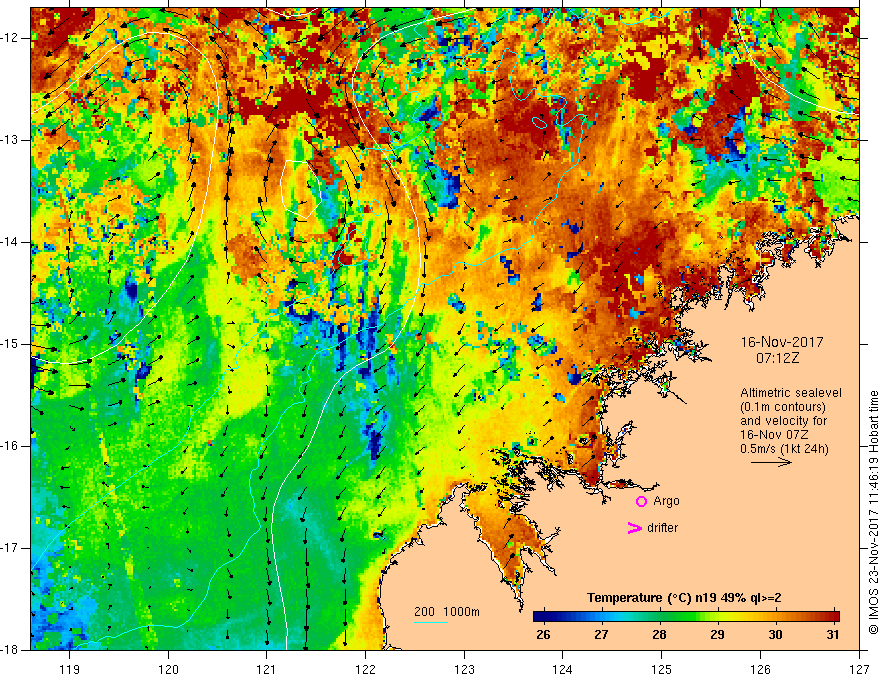Click latitude axis label -15
880x680 pixels.
[x=11, y=344]
